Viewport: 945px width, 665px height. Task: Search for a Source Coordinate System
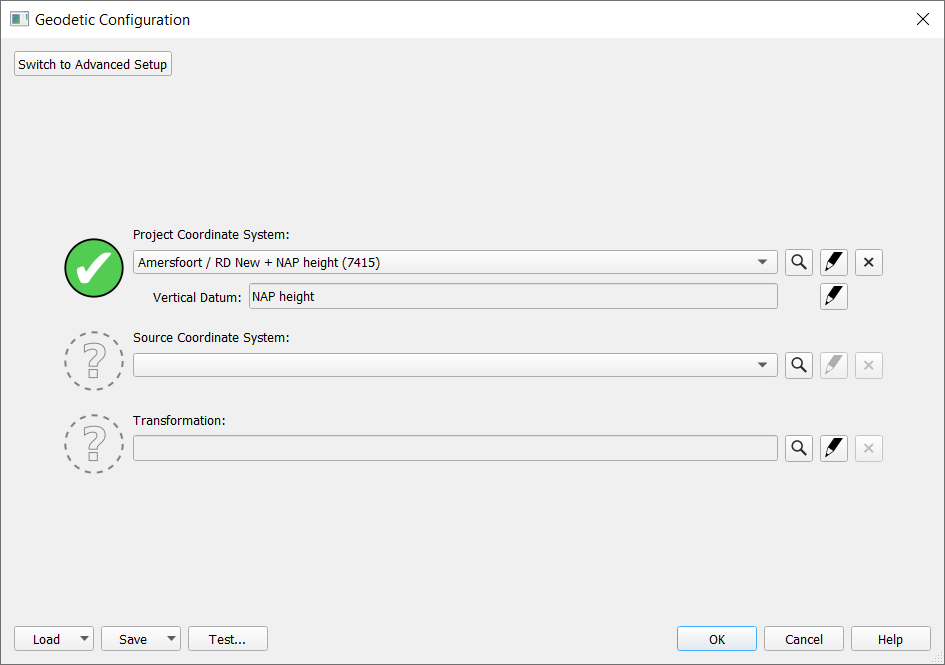(798, 366)
